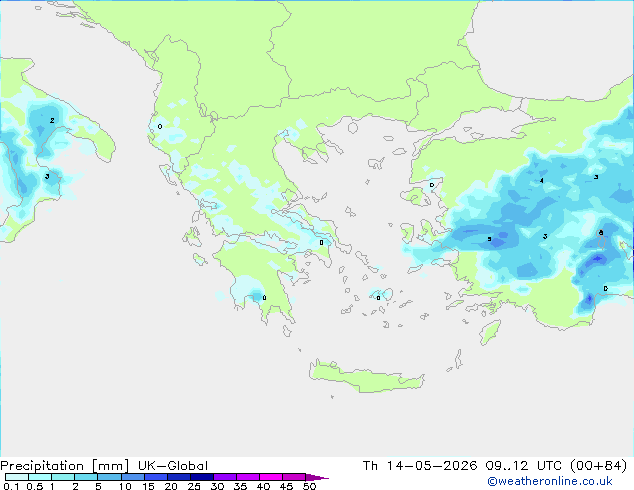Pick the 15–20 mm legend color swatch
634x490 pixels.
(155, 477)
